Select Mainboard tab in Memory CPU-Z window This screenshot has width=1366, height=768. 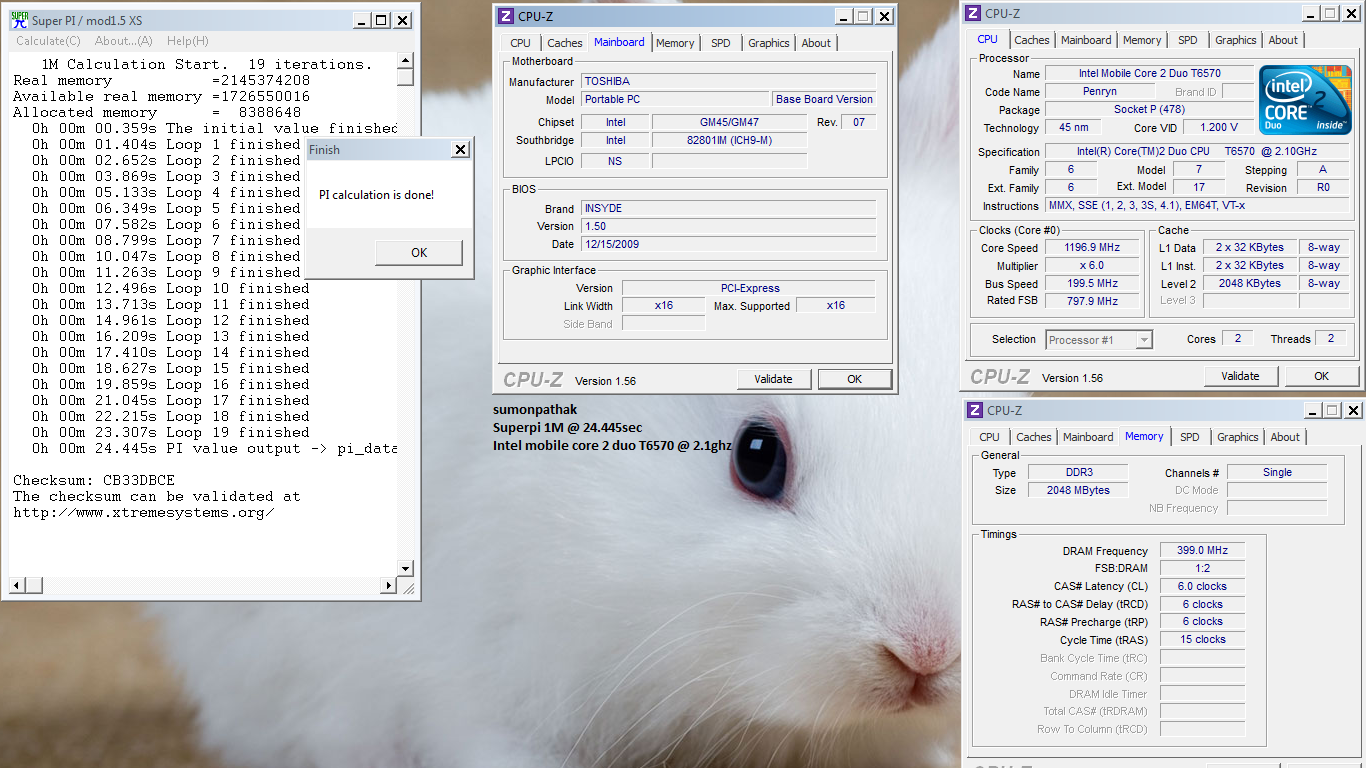pyautogui.click(x=1088, y=437)
